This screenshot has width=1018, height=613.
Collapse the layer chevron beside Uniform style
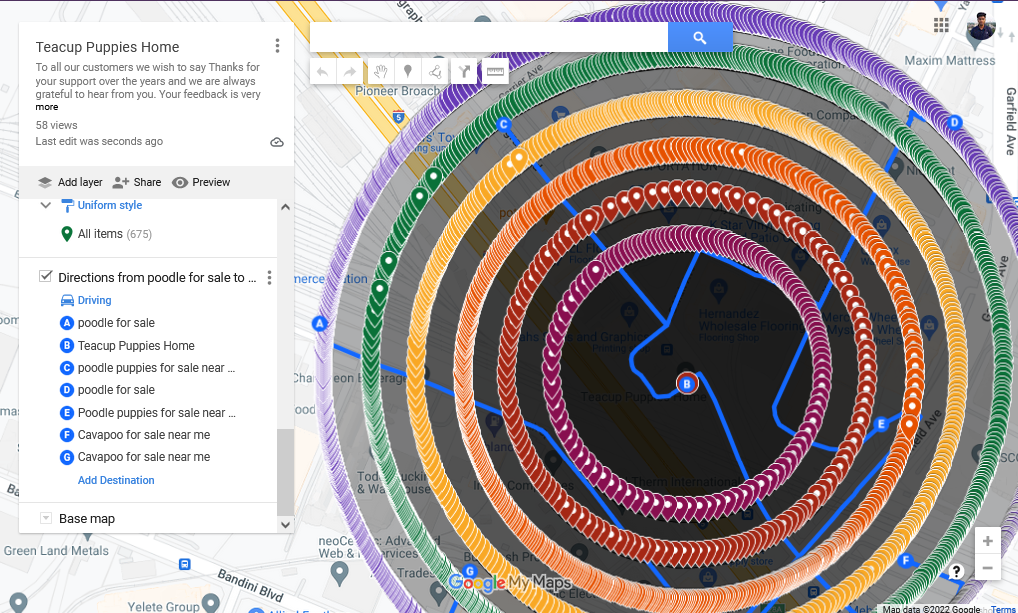45,205
